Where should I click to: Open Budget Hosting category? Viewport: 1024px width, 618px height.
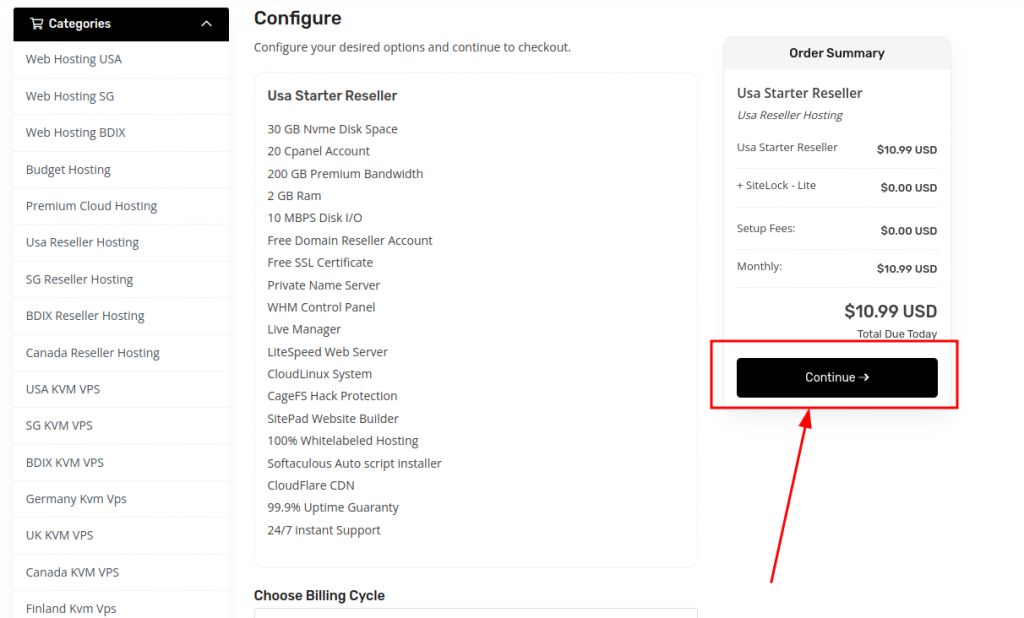[68, 170]
